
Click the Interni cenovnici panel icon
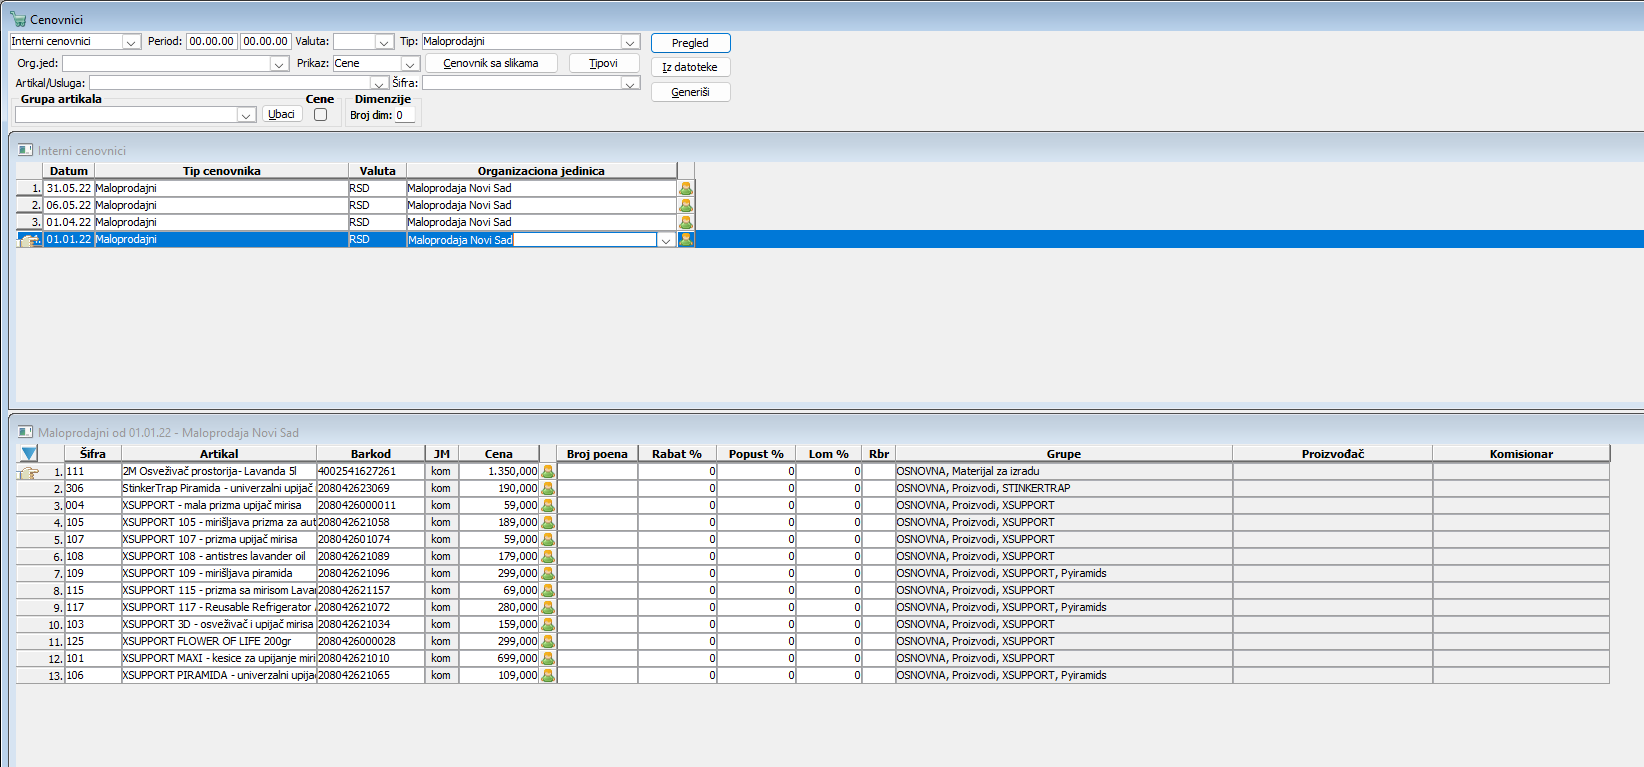point(25,150)
